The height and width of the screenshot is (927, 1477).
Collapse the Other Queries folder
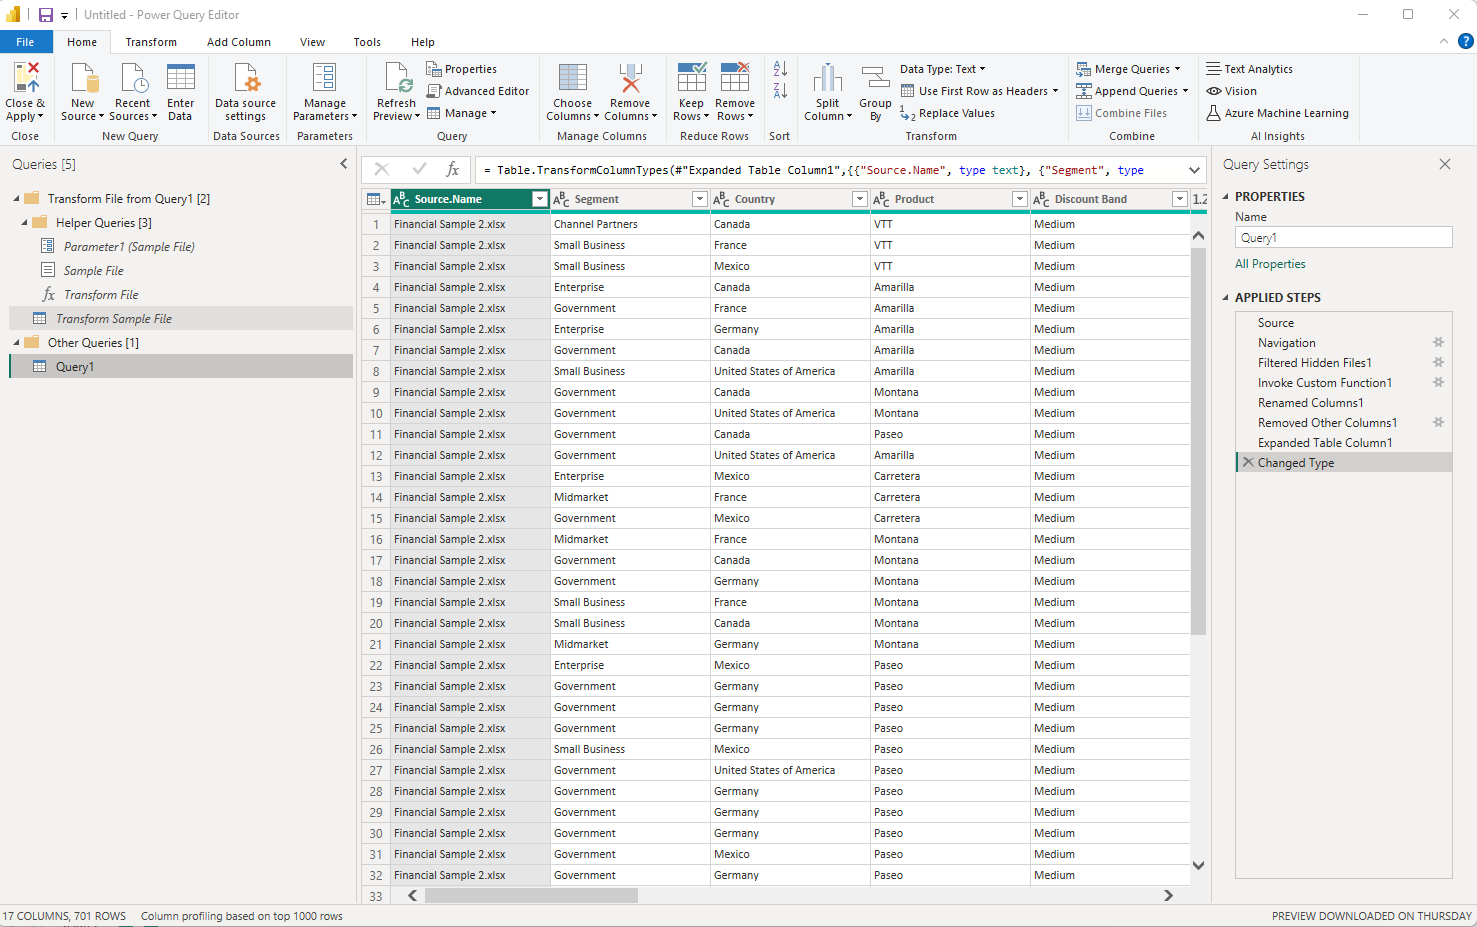coord(16,342)
